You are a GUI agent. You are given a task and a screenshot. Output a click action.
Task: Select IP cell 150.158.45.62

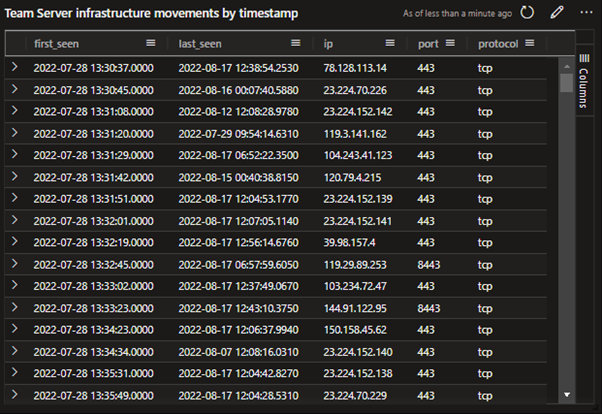click(x=355, y=330)
